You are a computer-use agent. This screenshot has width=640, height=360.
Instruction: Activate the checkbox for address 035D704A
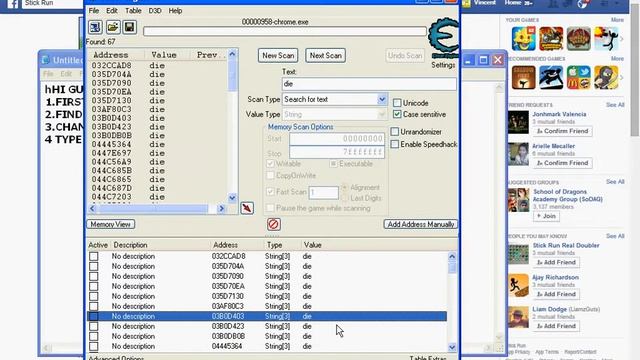tap(93, 266)
